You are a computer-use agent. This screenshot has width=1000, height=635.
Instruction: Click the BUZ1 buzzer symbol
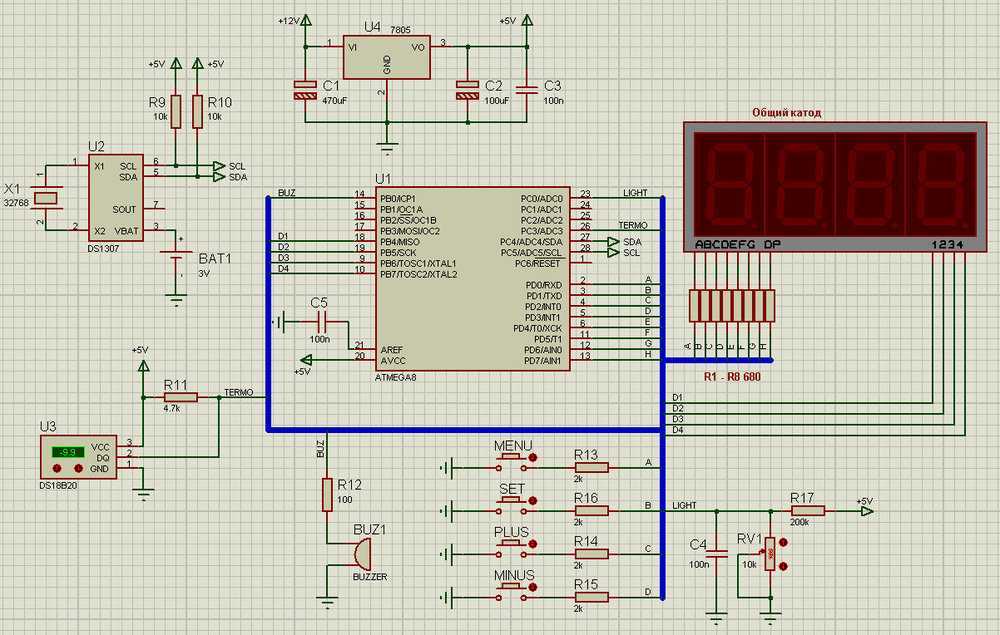coord(359,553)
